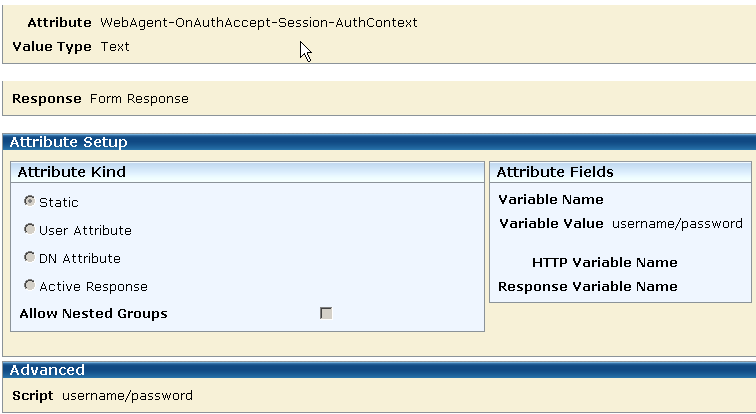Click the Variable Name field label

point(551,199)
